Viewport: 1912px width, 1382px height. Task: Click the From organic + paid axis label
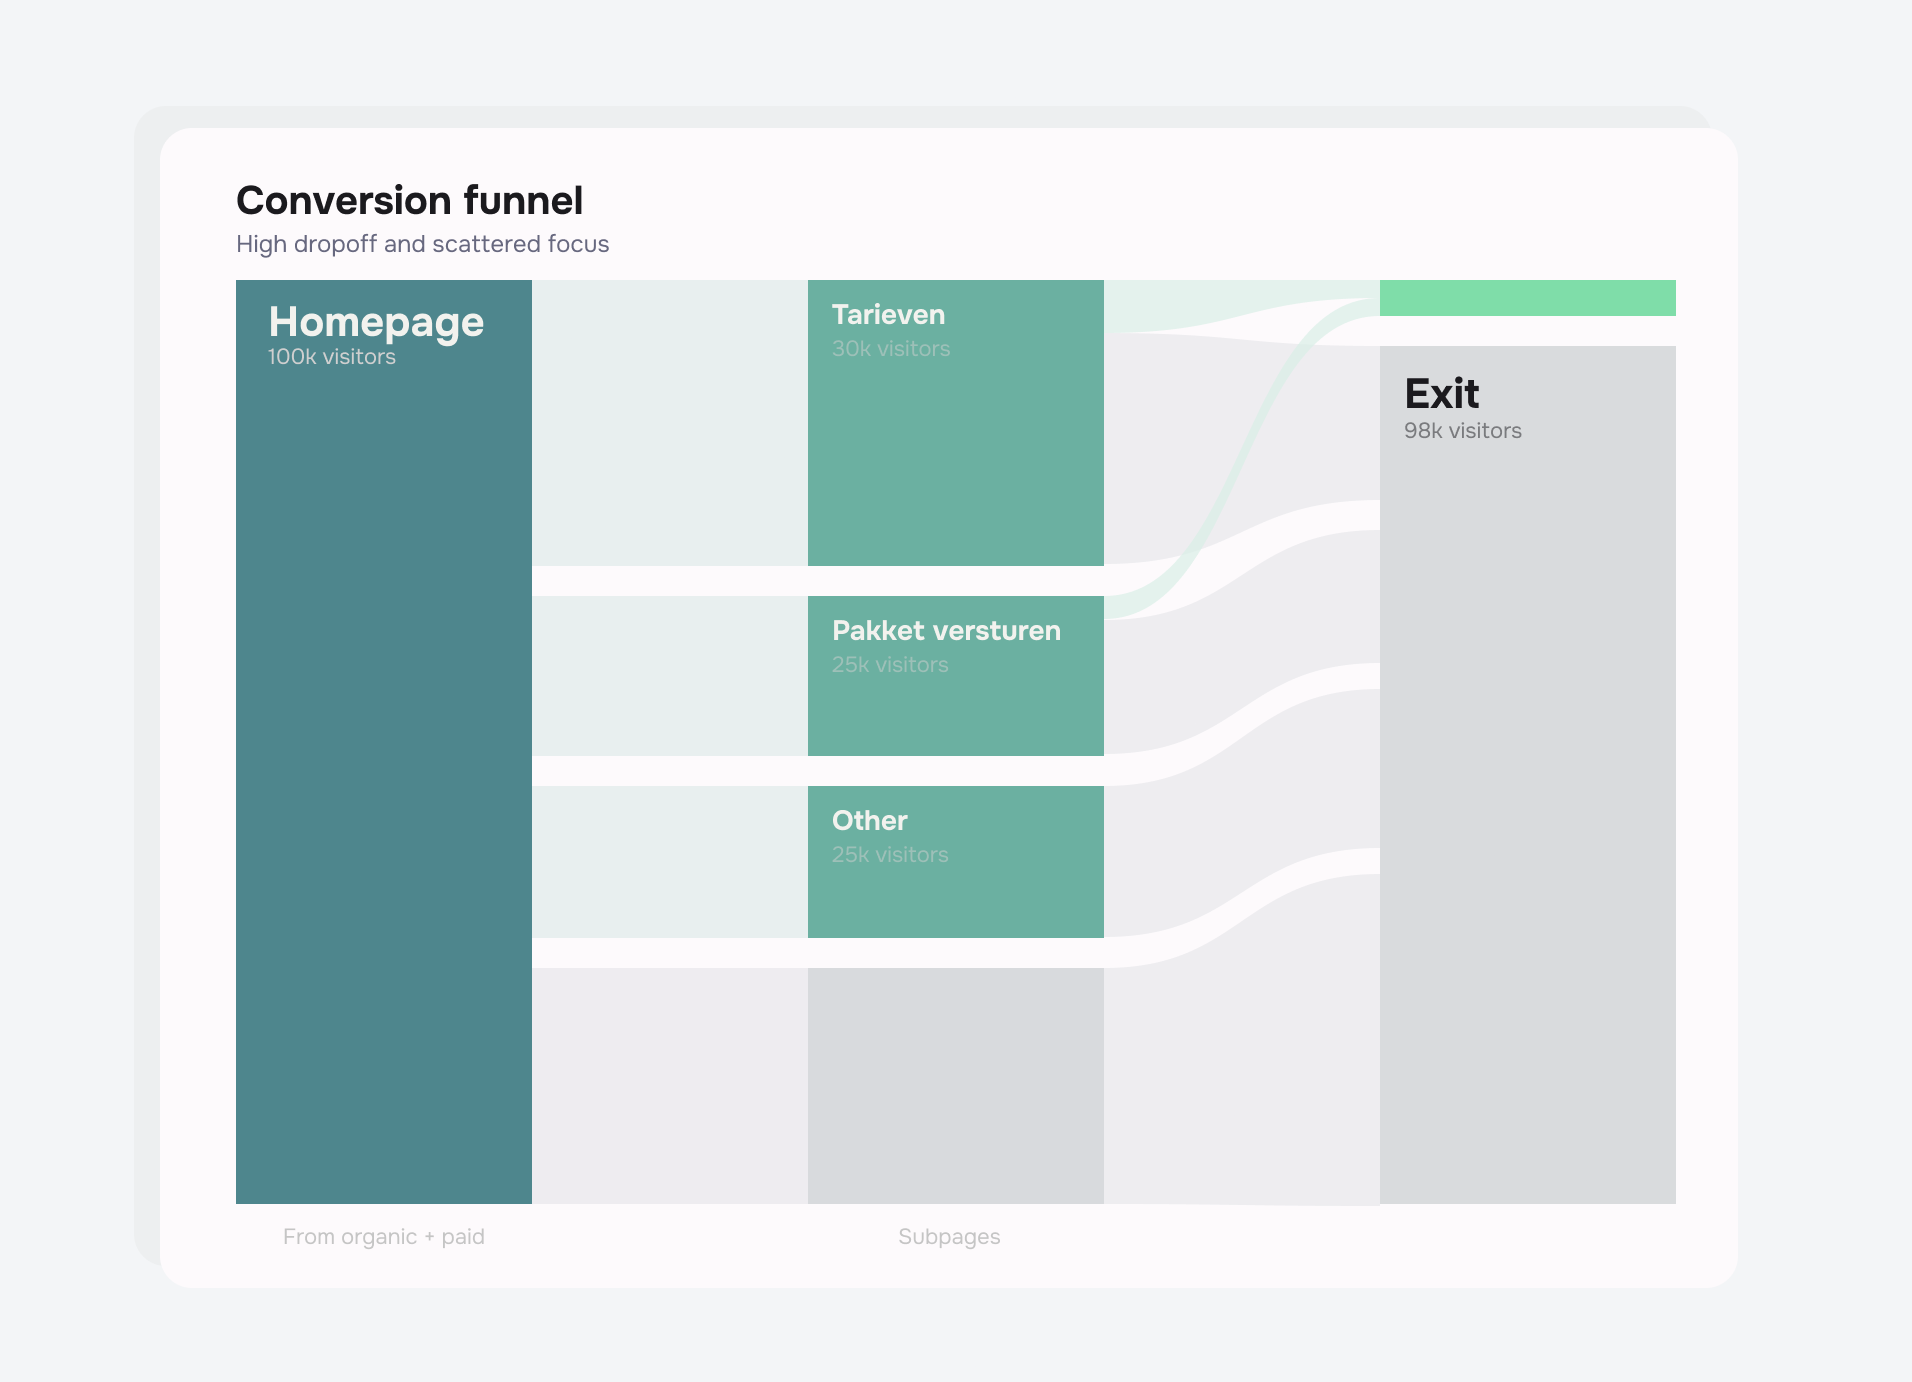[x=383, y=1237]
